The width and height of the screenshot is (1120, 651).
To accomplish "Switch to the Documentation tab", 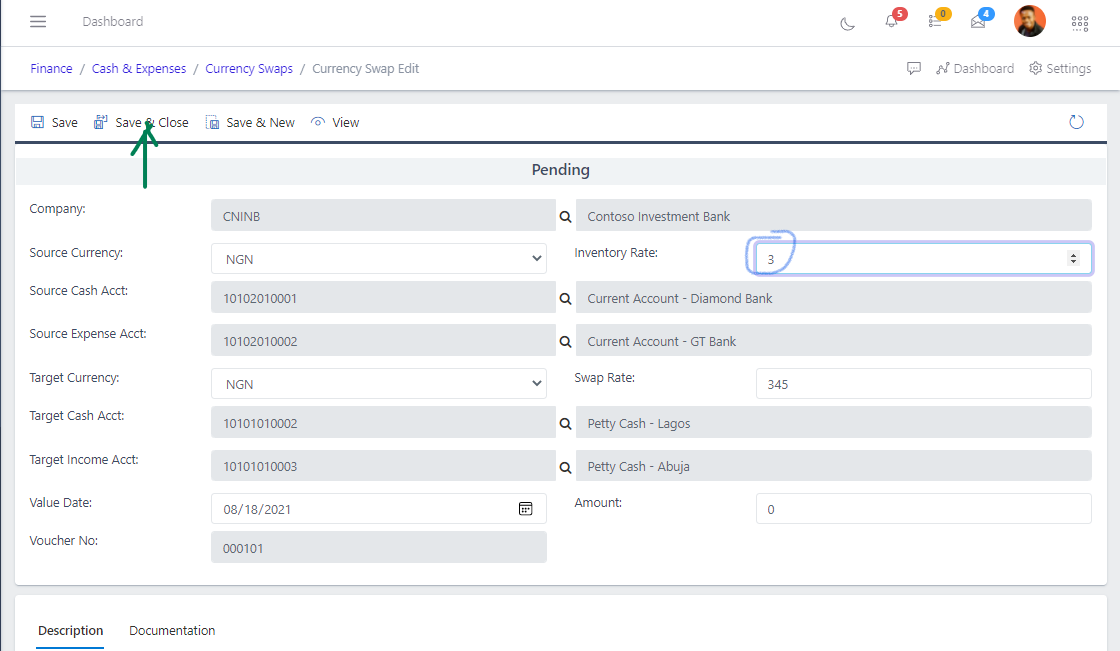I will (172, 631).
